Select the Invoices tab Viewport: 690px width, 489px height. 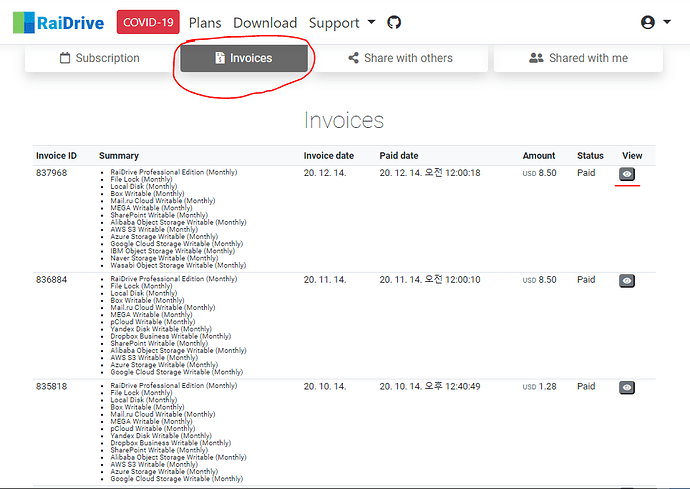[243, 58]
